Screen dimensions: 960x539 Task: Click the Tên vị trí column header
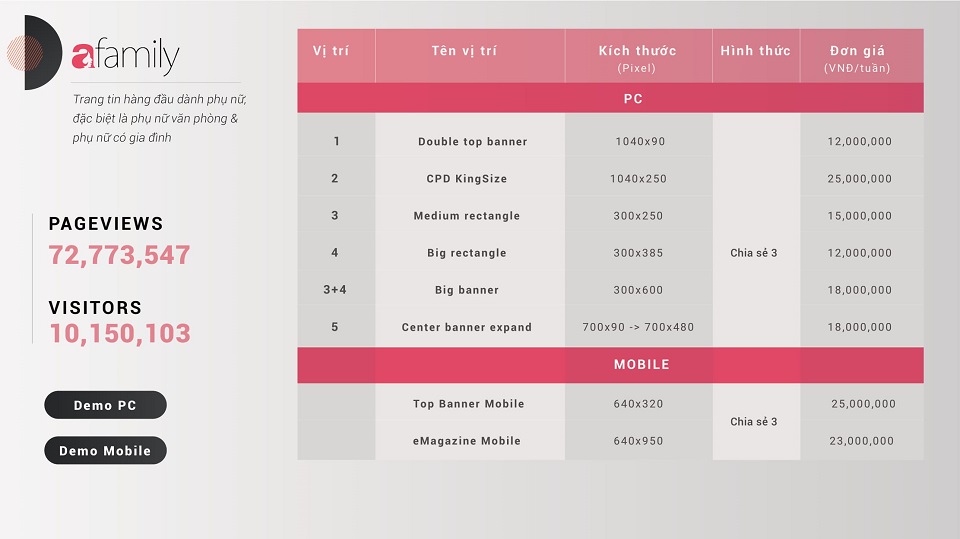point(464,51)
